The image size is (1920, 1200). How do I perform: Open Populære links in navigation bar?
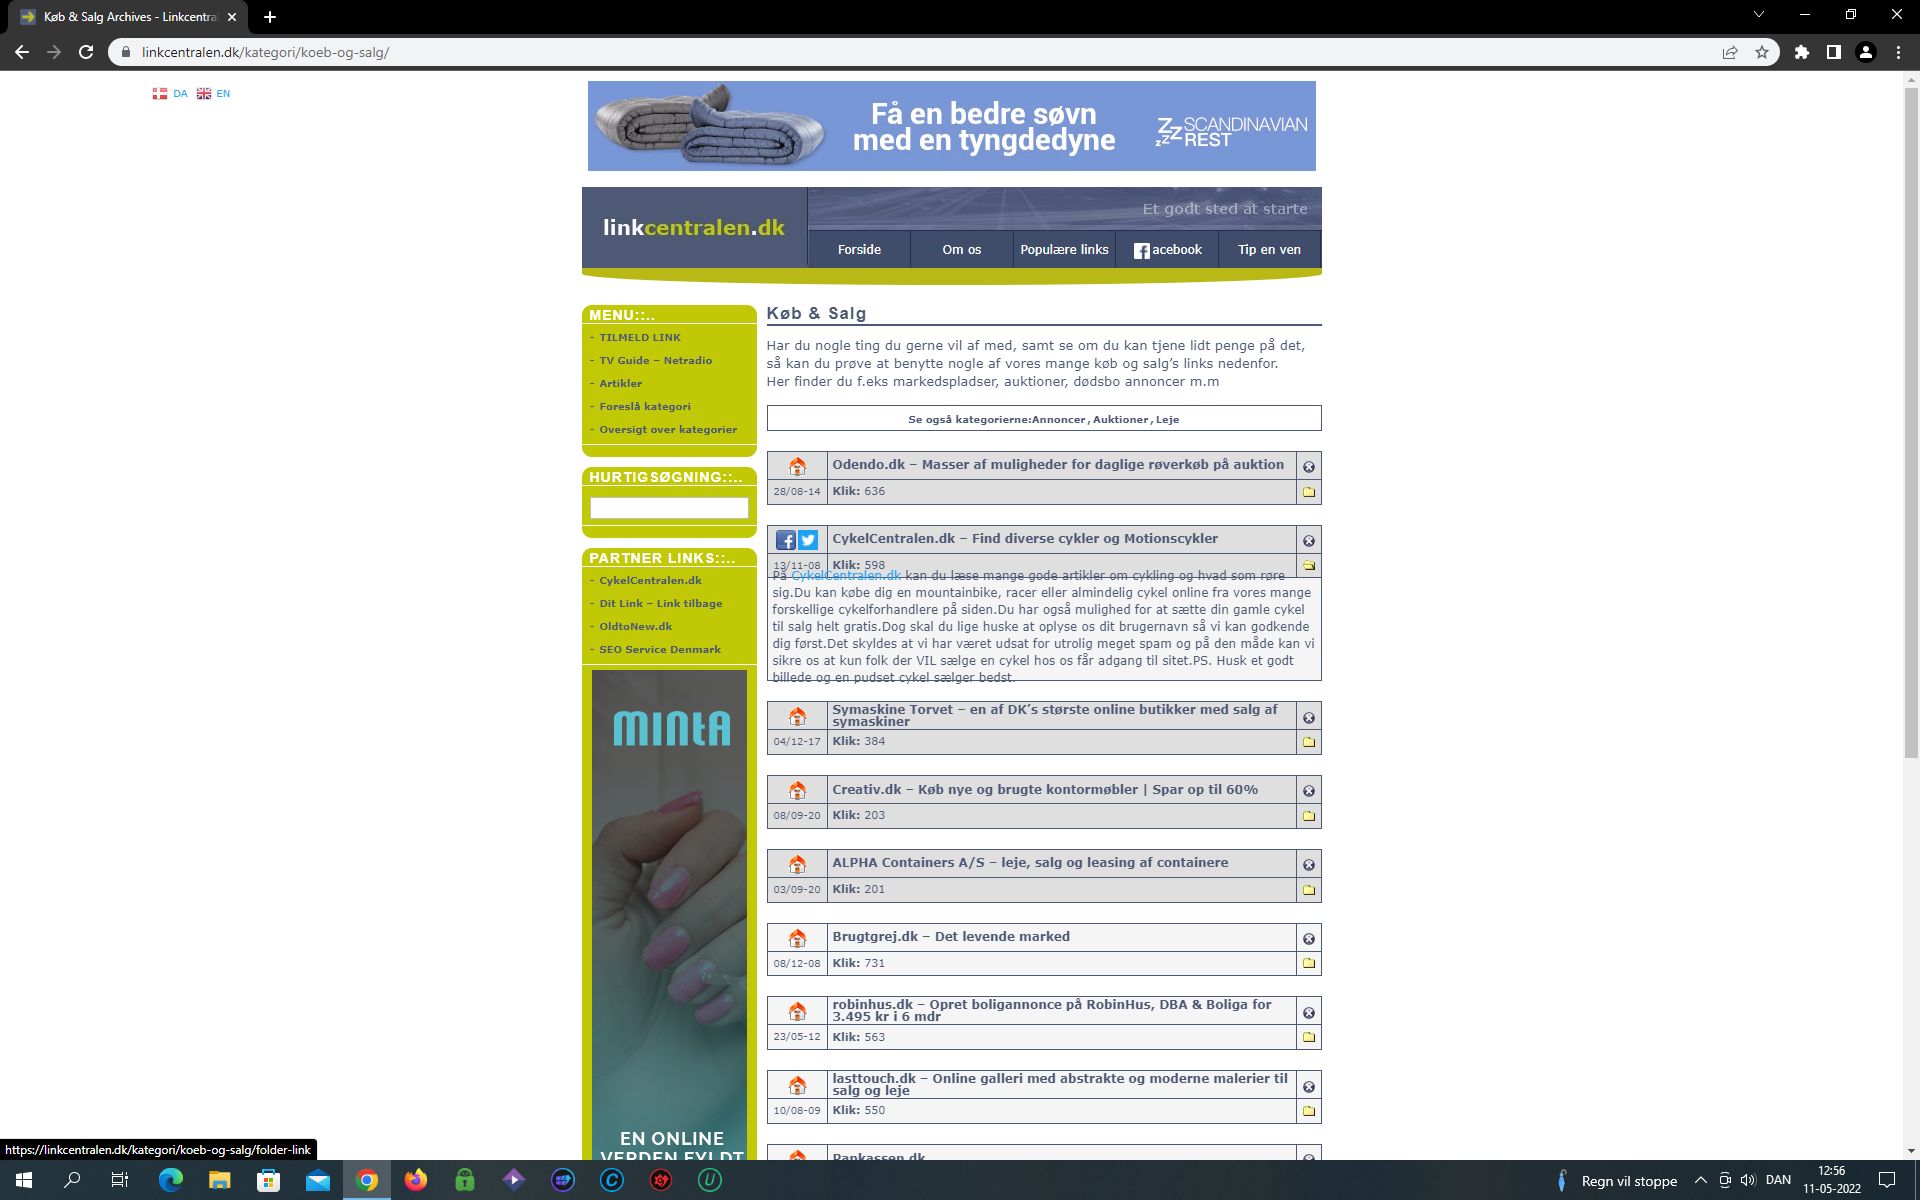(x=1064, y=249)
